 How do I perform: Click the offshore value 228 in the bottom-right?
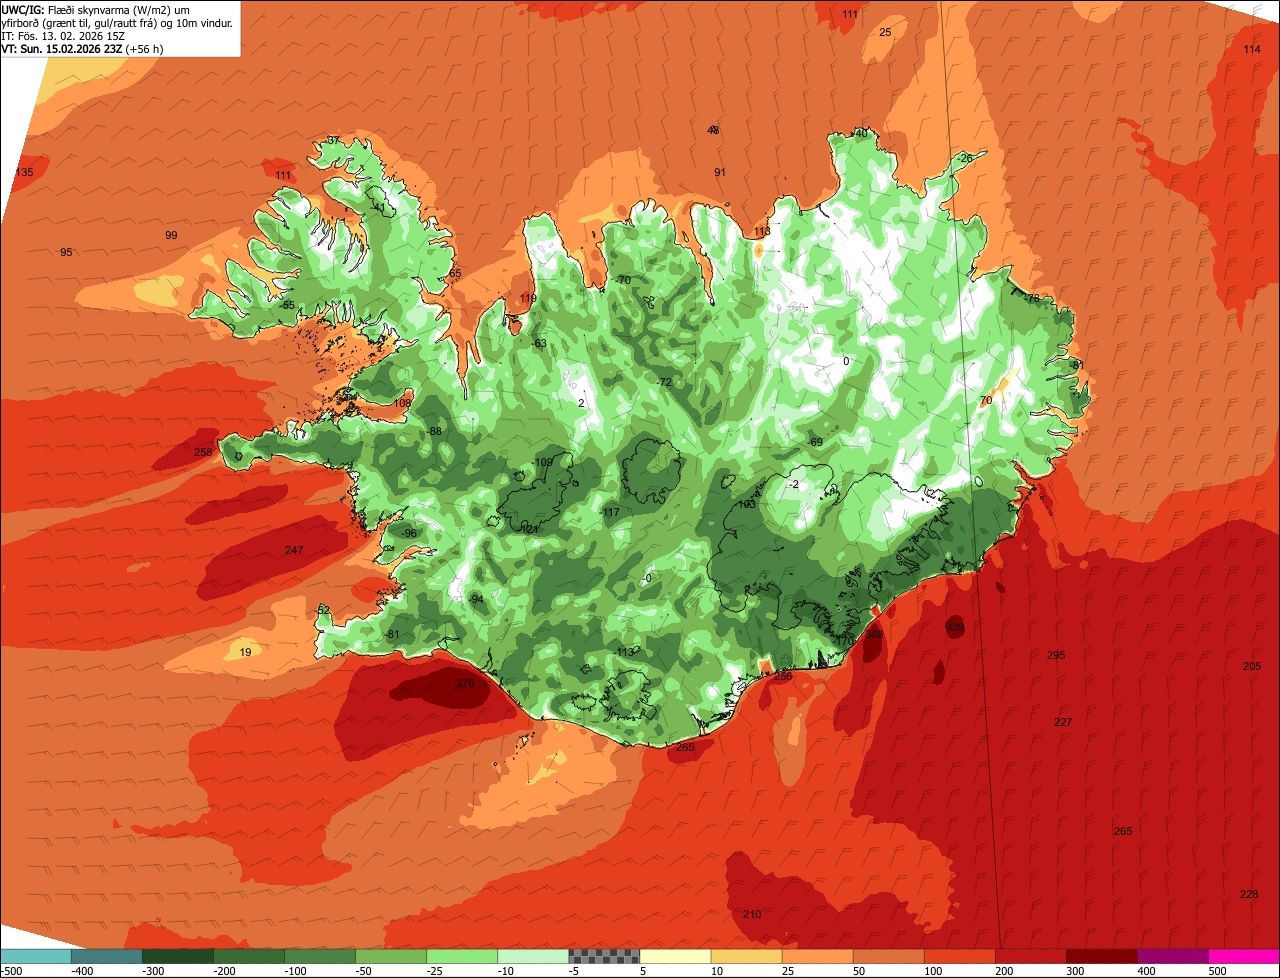tap(1249, 895)
